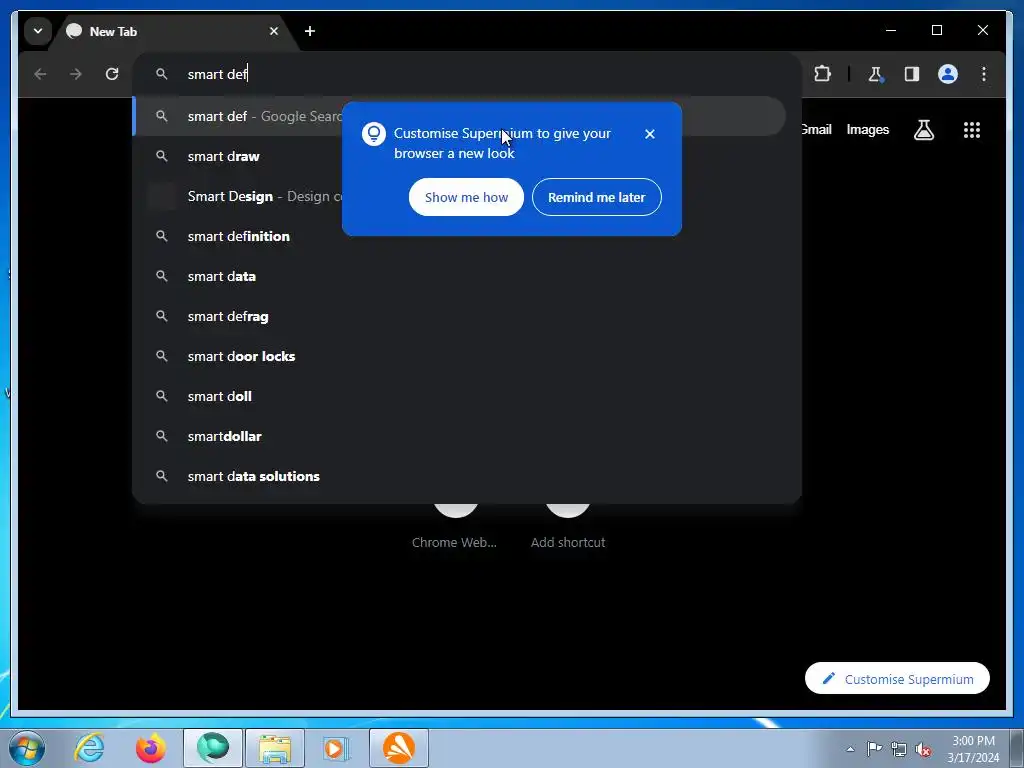Open the Action Center flag icon
This screenshot has width=1024, height=768.
tap(874, 749)
